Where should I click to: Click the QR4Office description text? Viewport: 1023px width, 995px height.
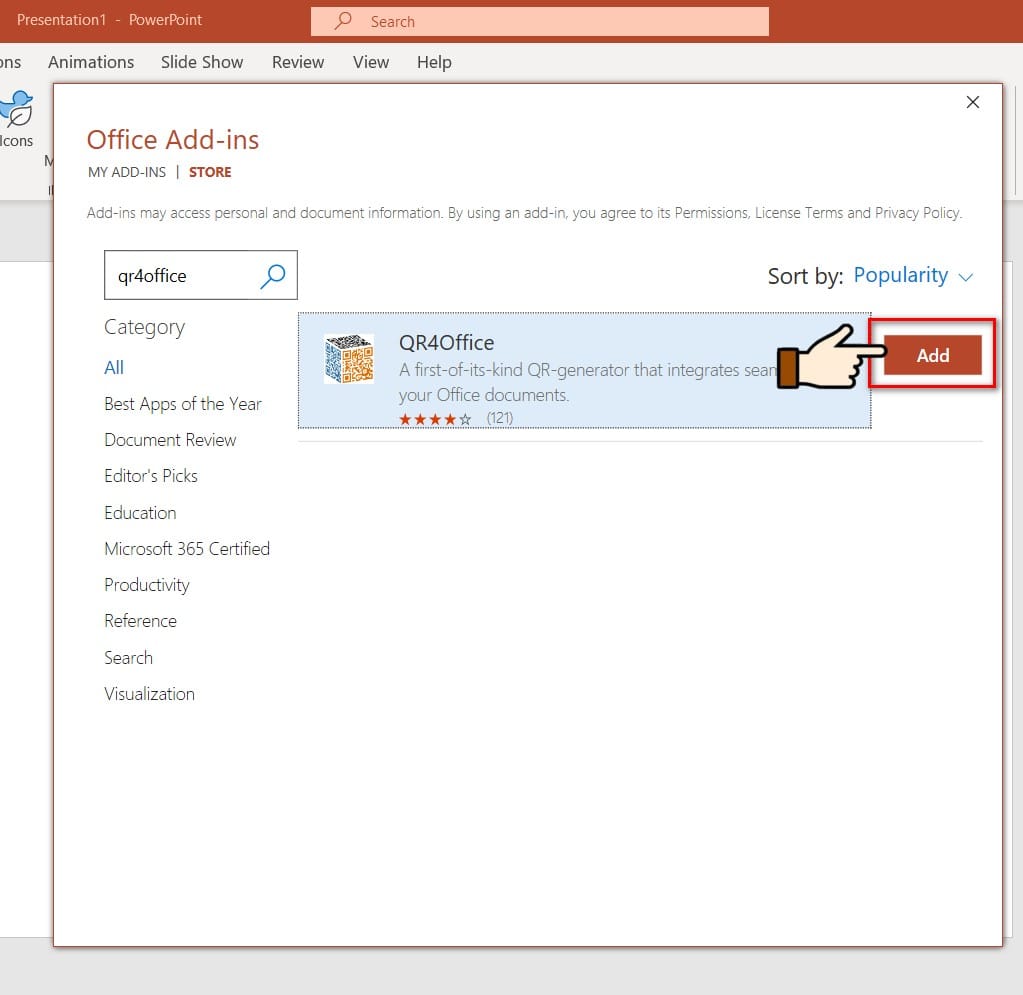[587, 382]
